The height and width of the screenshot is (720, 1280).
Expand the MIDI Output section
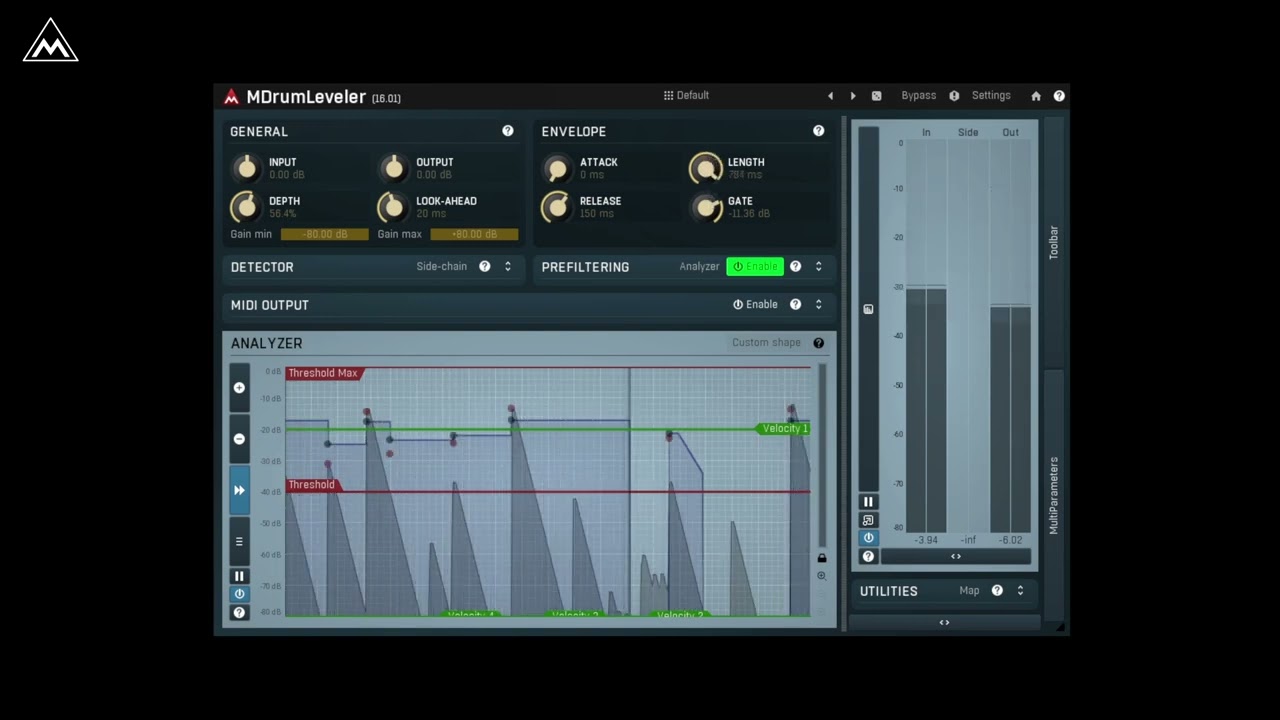[x=818, y=305]
